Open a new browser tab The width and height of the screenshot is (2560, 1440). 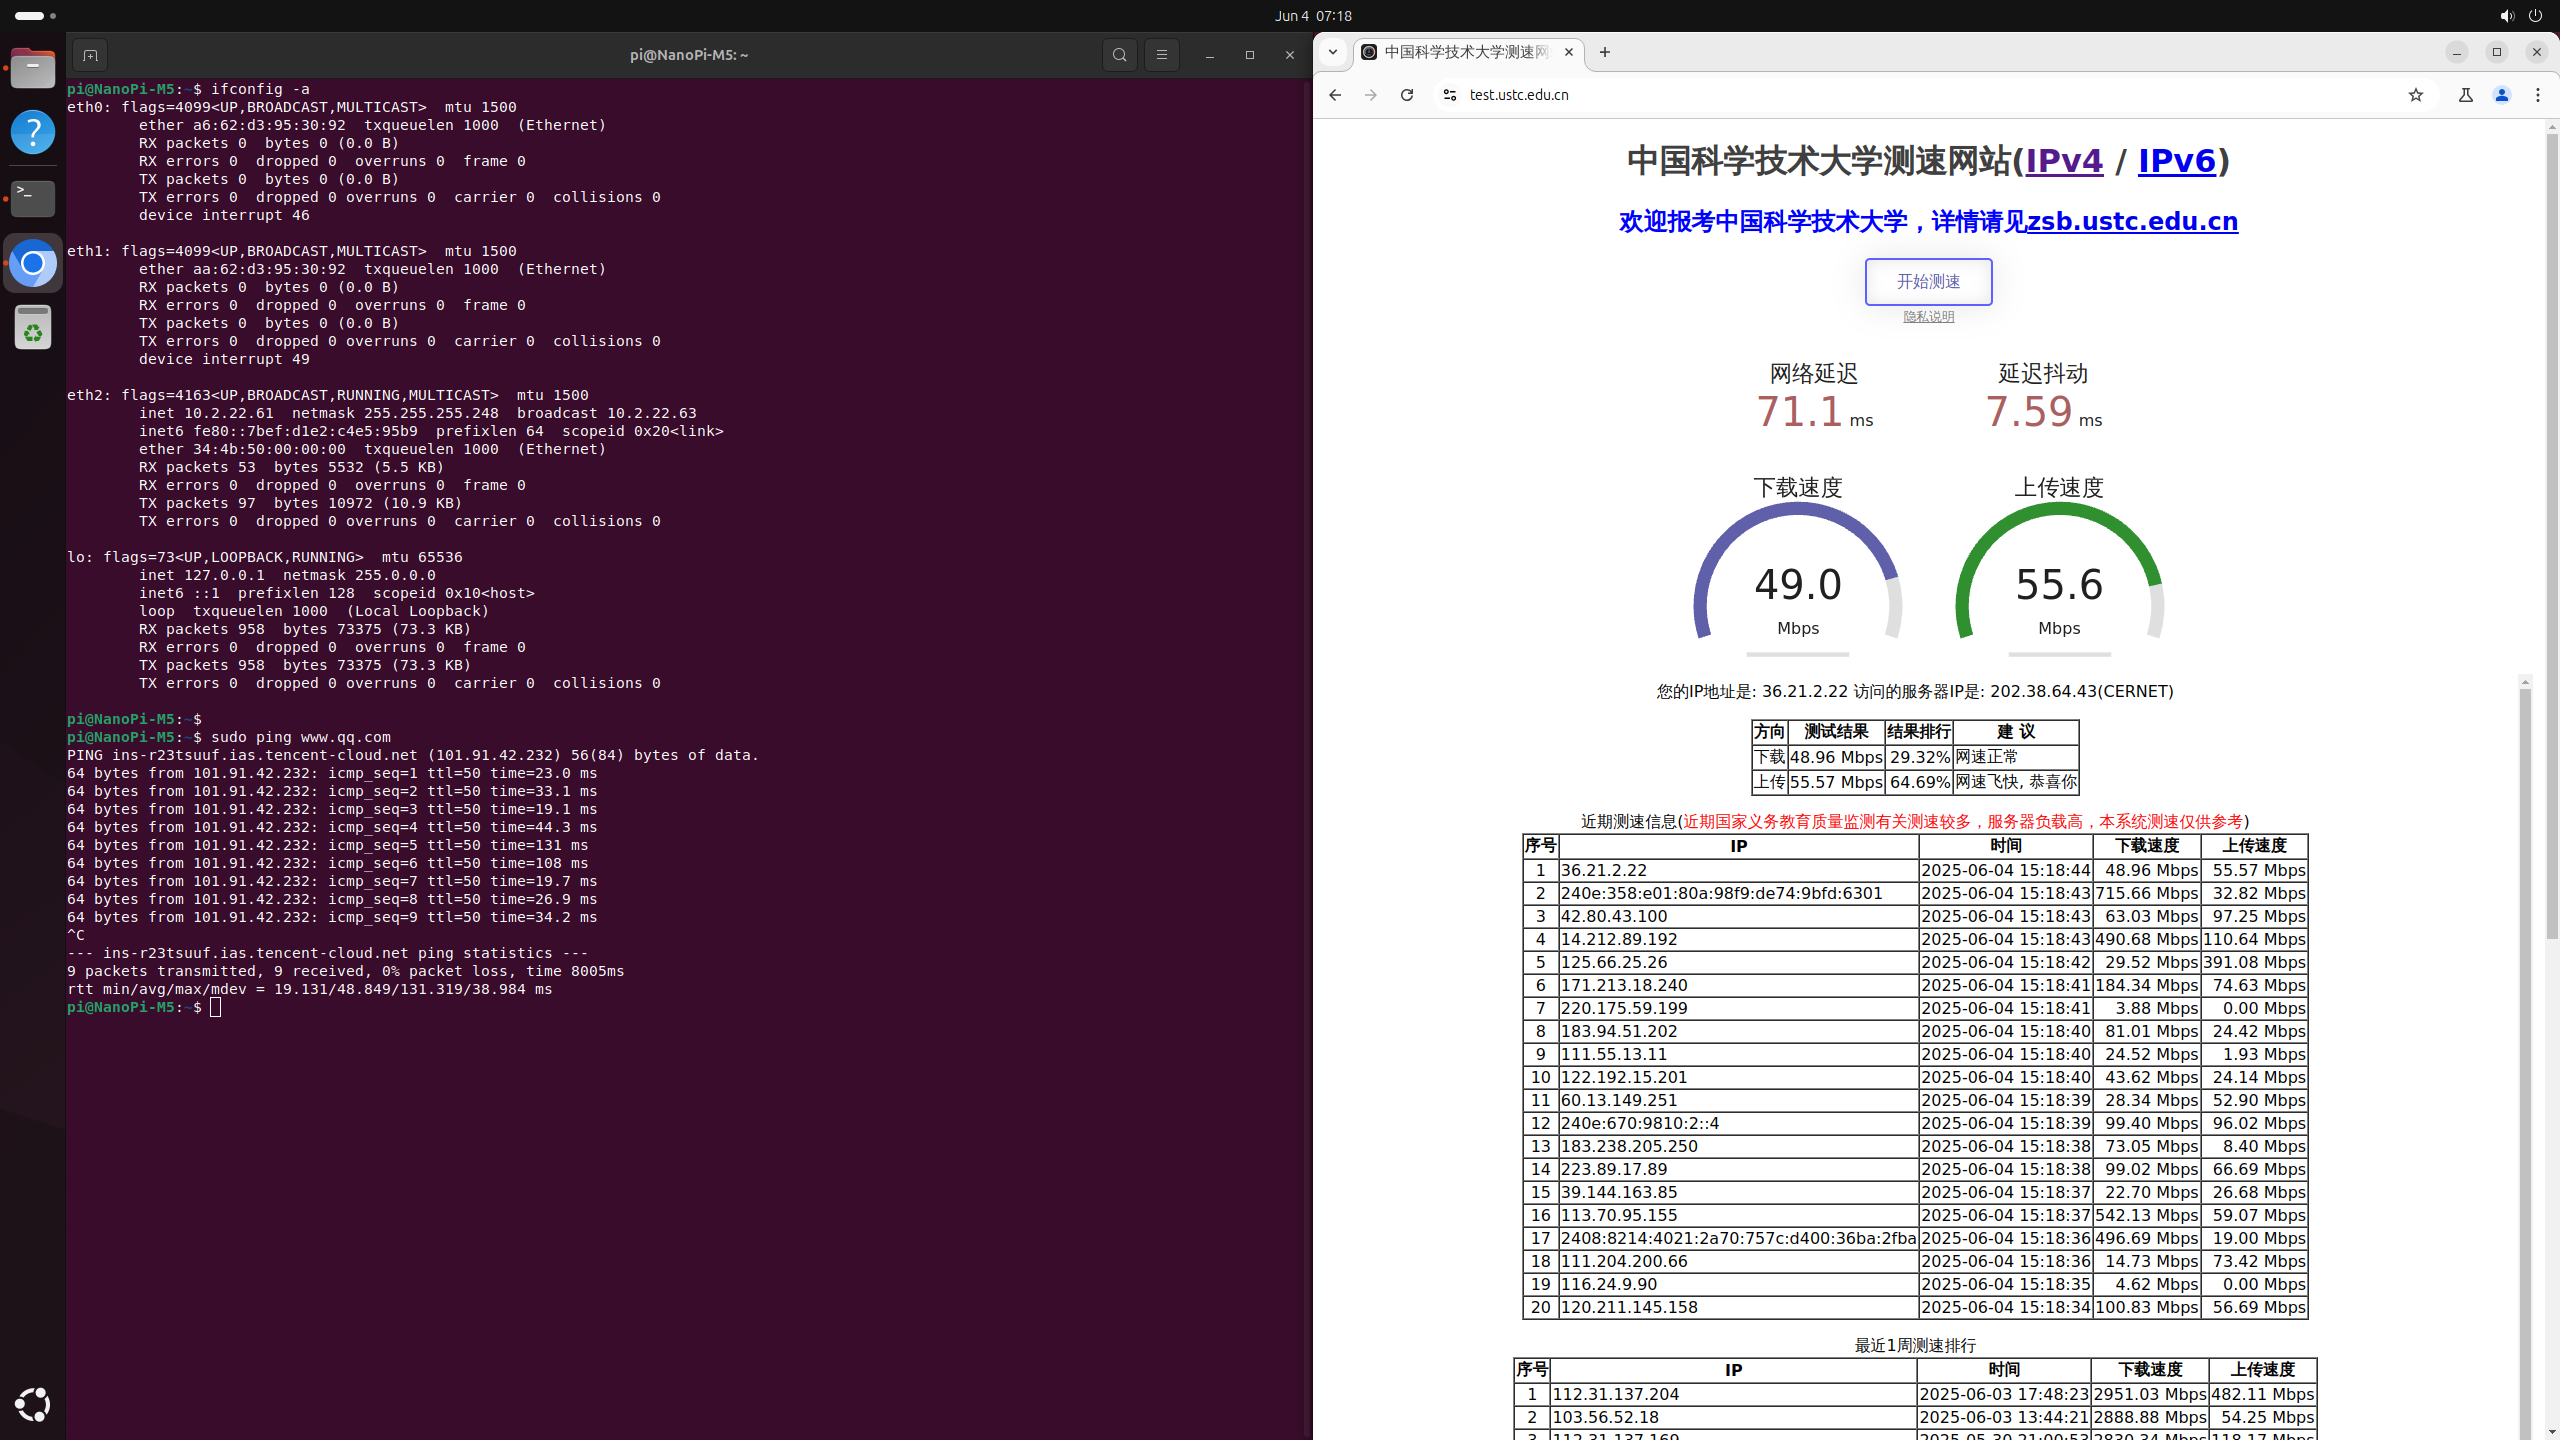click(x=1605, y=52)
